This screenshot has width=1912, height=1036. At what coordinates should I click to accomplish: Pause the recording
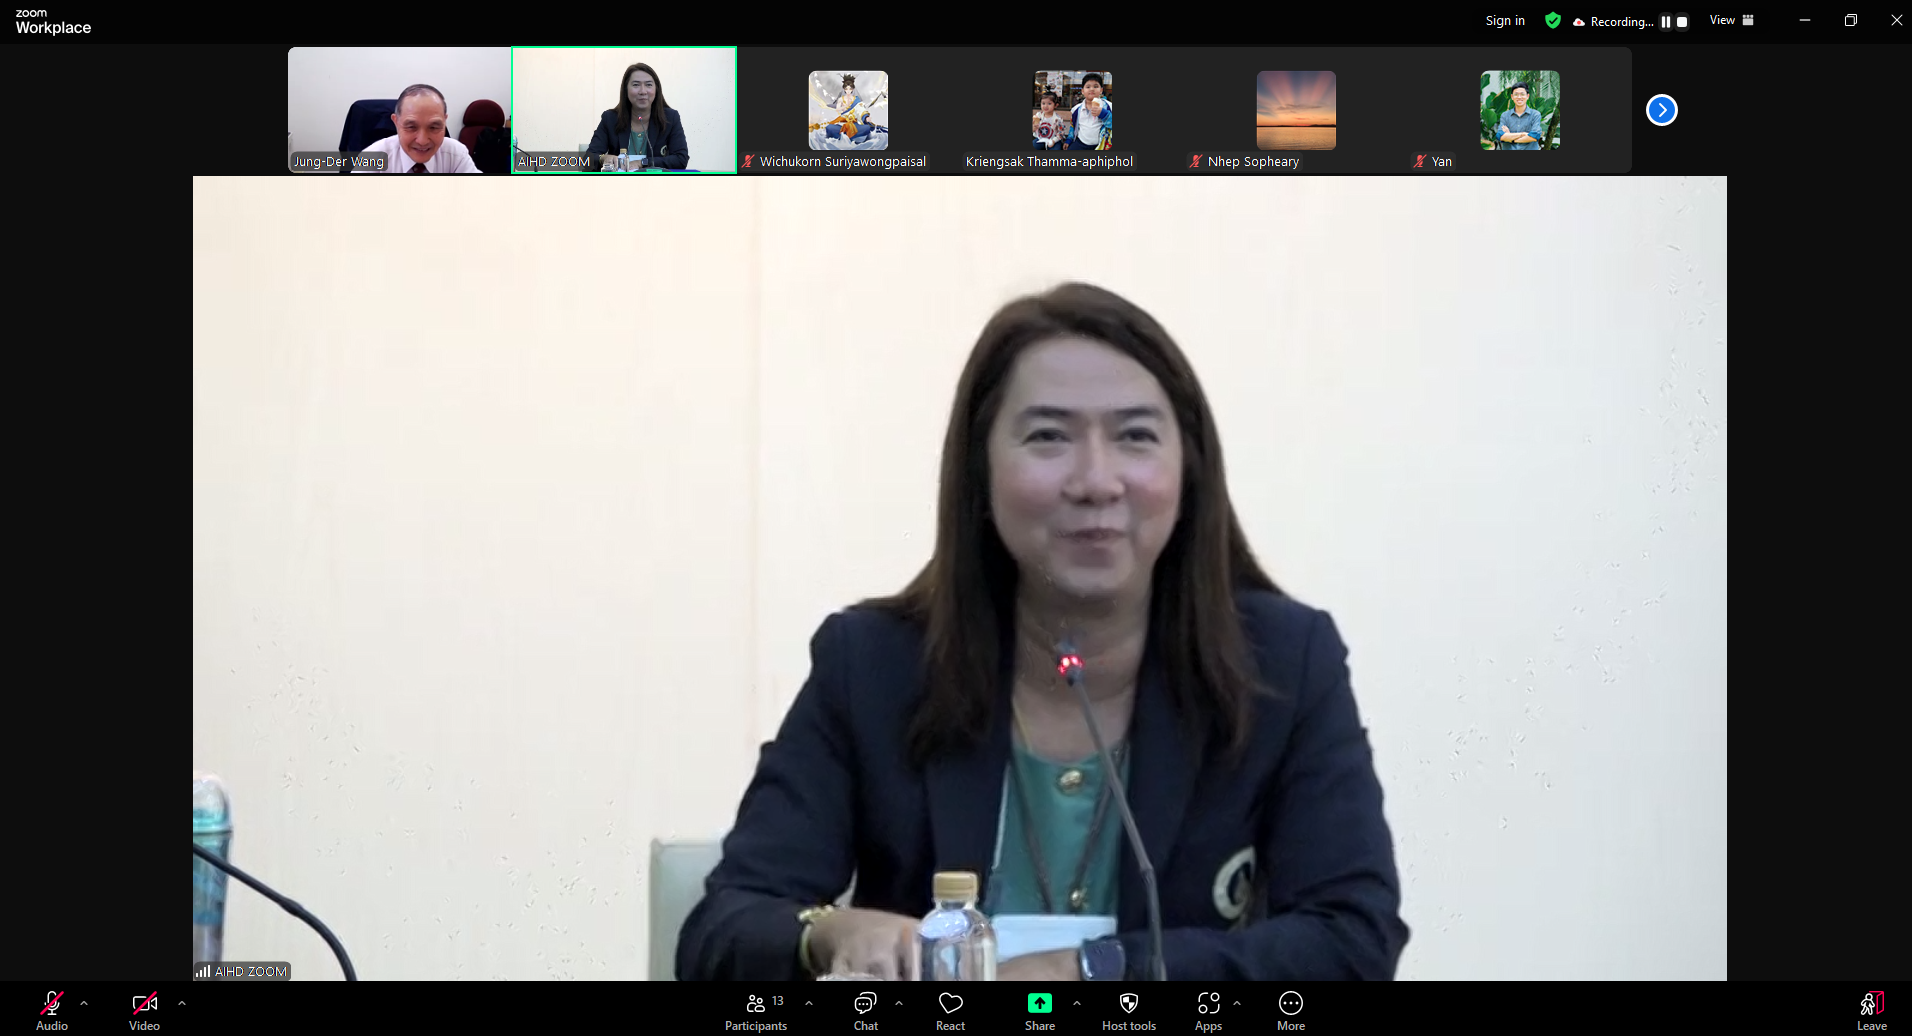pos(1666,21)
